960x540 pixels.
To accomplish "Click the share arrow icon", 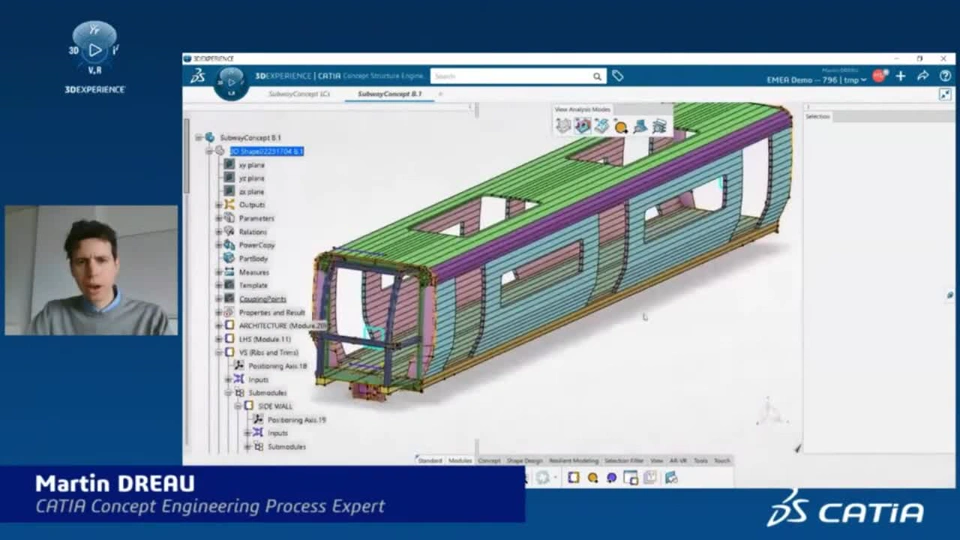I will coord(923,76).
